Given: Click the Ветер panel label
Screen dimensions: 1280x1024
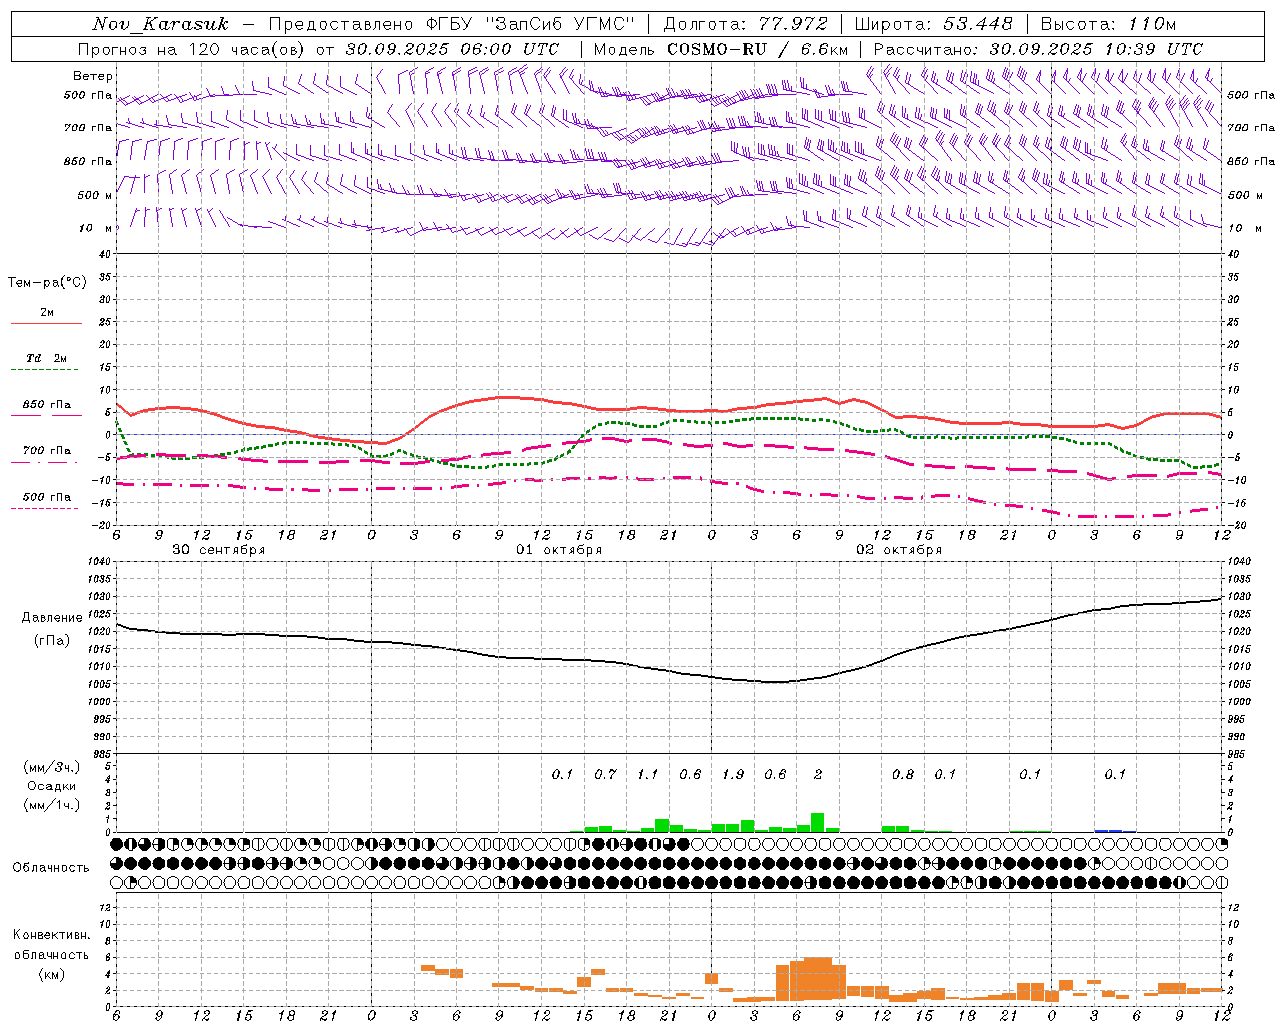Looking at the screenshot, I should [x=93, y=76].
